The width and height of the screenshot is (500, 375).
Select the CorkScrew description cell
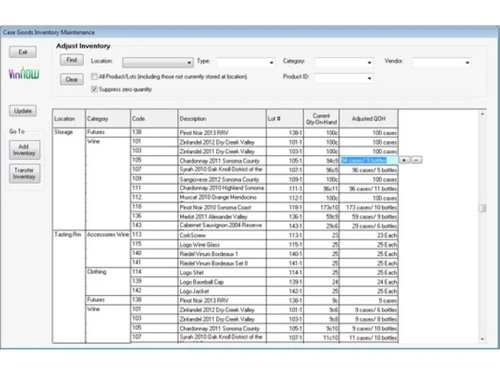(222, 235)
